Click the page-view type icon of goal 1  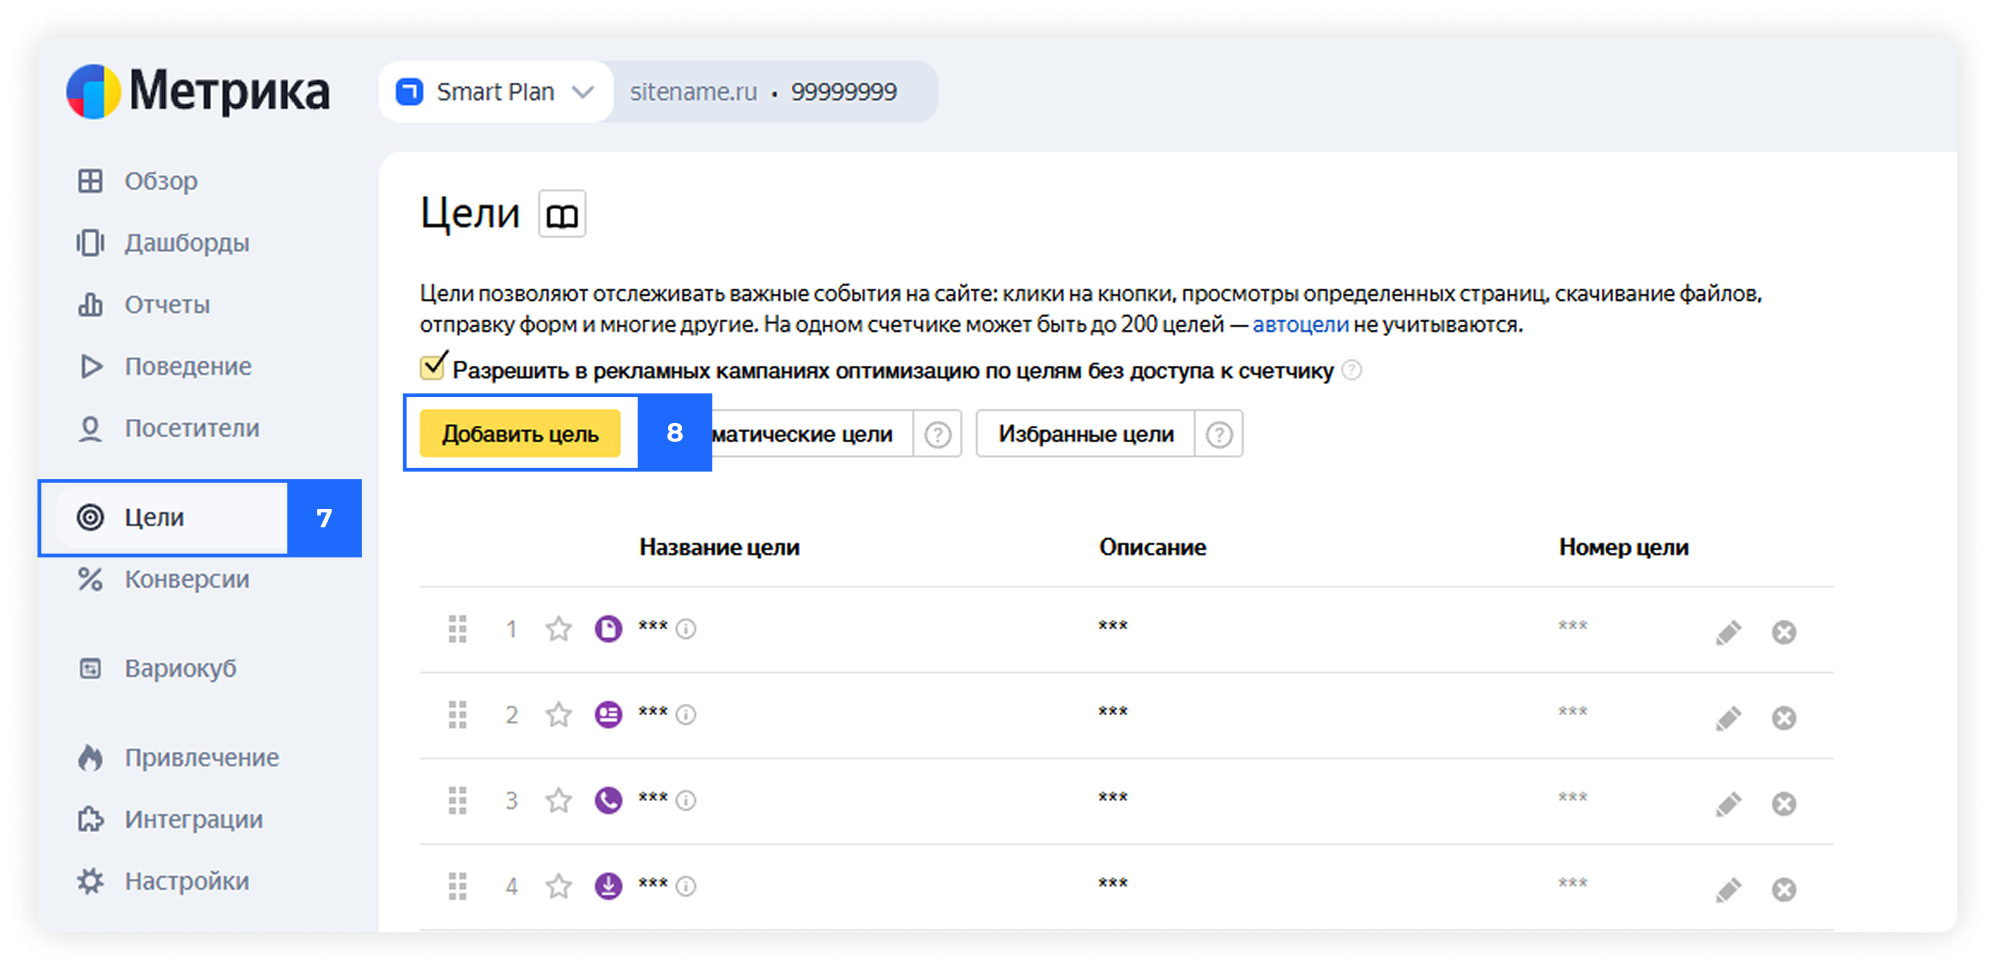coord(608,629)
